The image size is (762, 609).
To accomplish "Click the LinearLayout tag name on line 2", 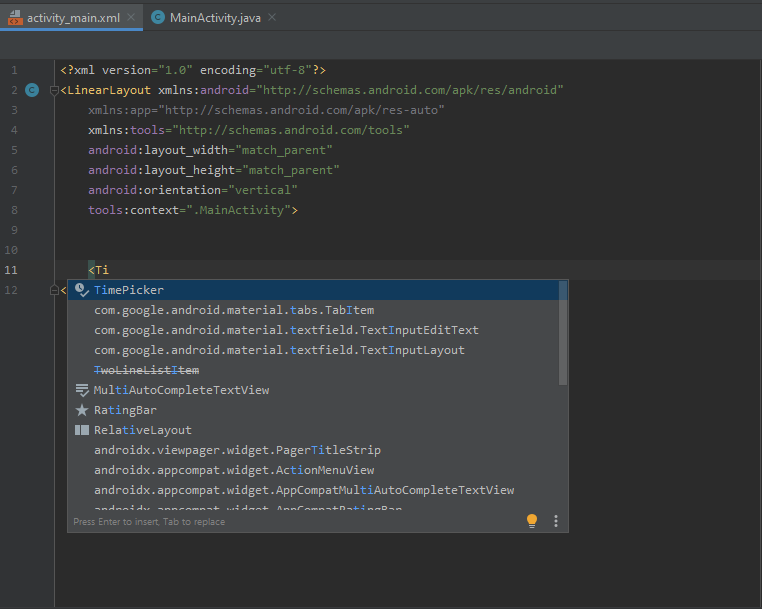I will (x=109, y=90).
